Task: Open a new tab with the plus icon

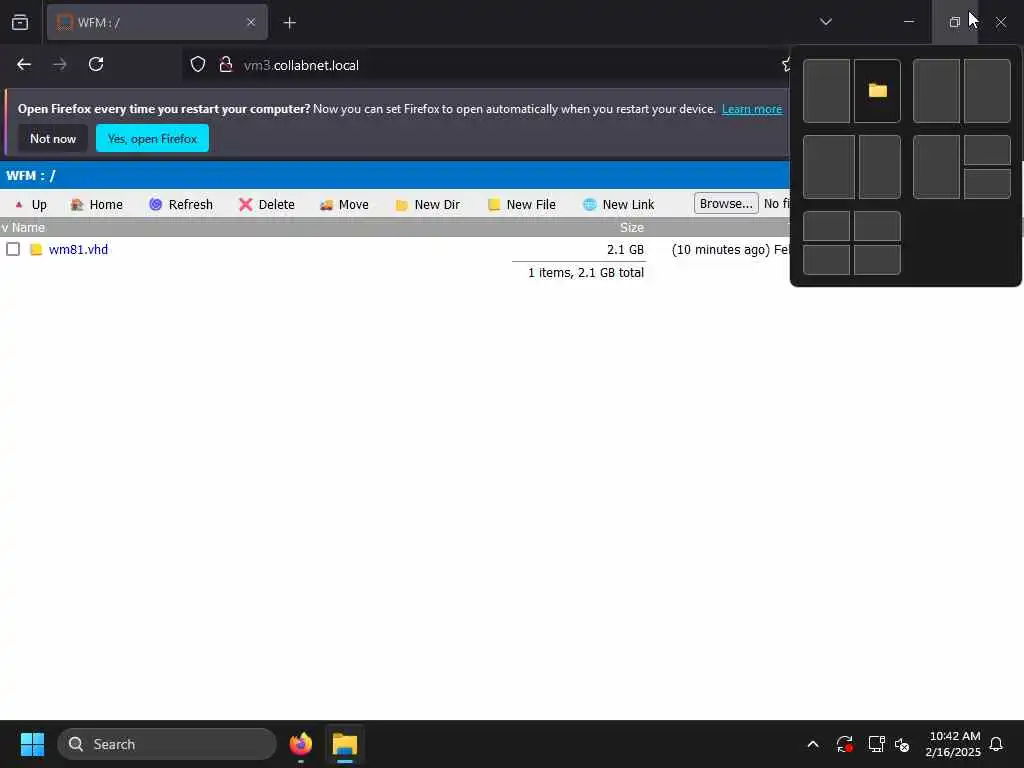Action: 290,23
